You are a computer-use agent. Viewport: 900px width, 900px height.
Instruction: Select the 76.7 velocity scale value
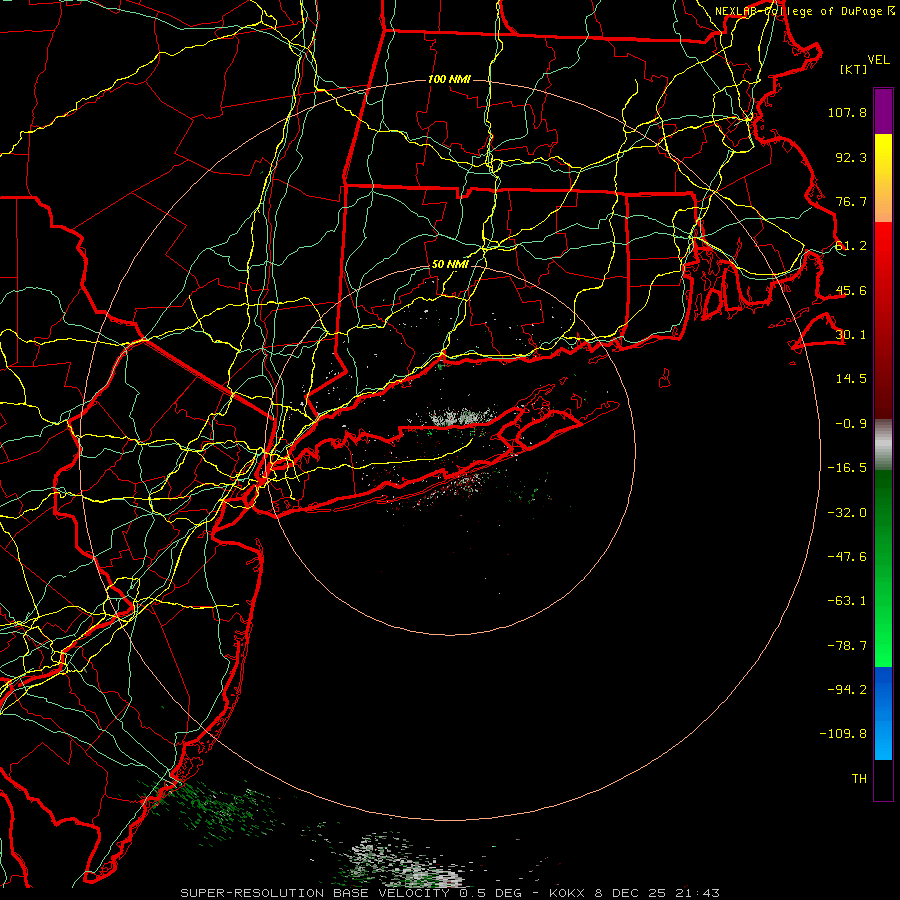851,201
